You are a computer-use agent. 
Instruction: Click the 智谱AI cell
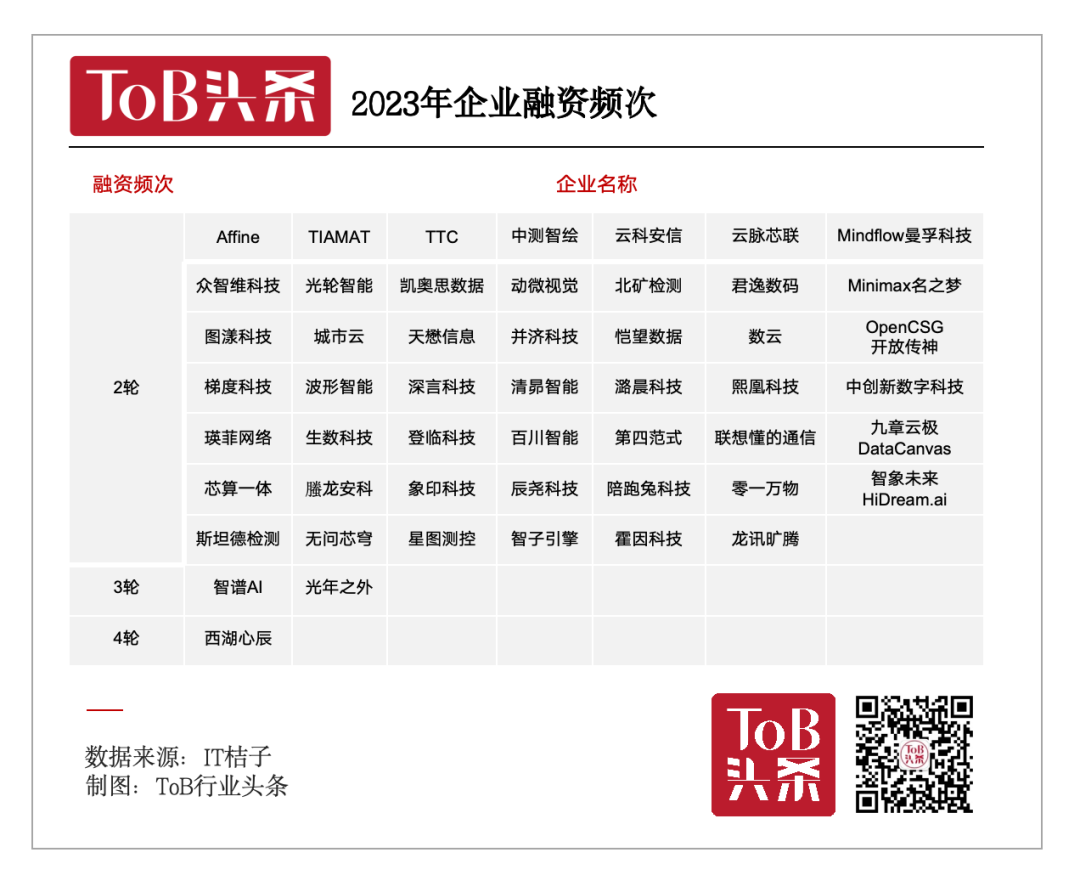[238, 588]
